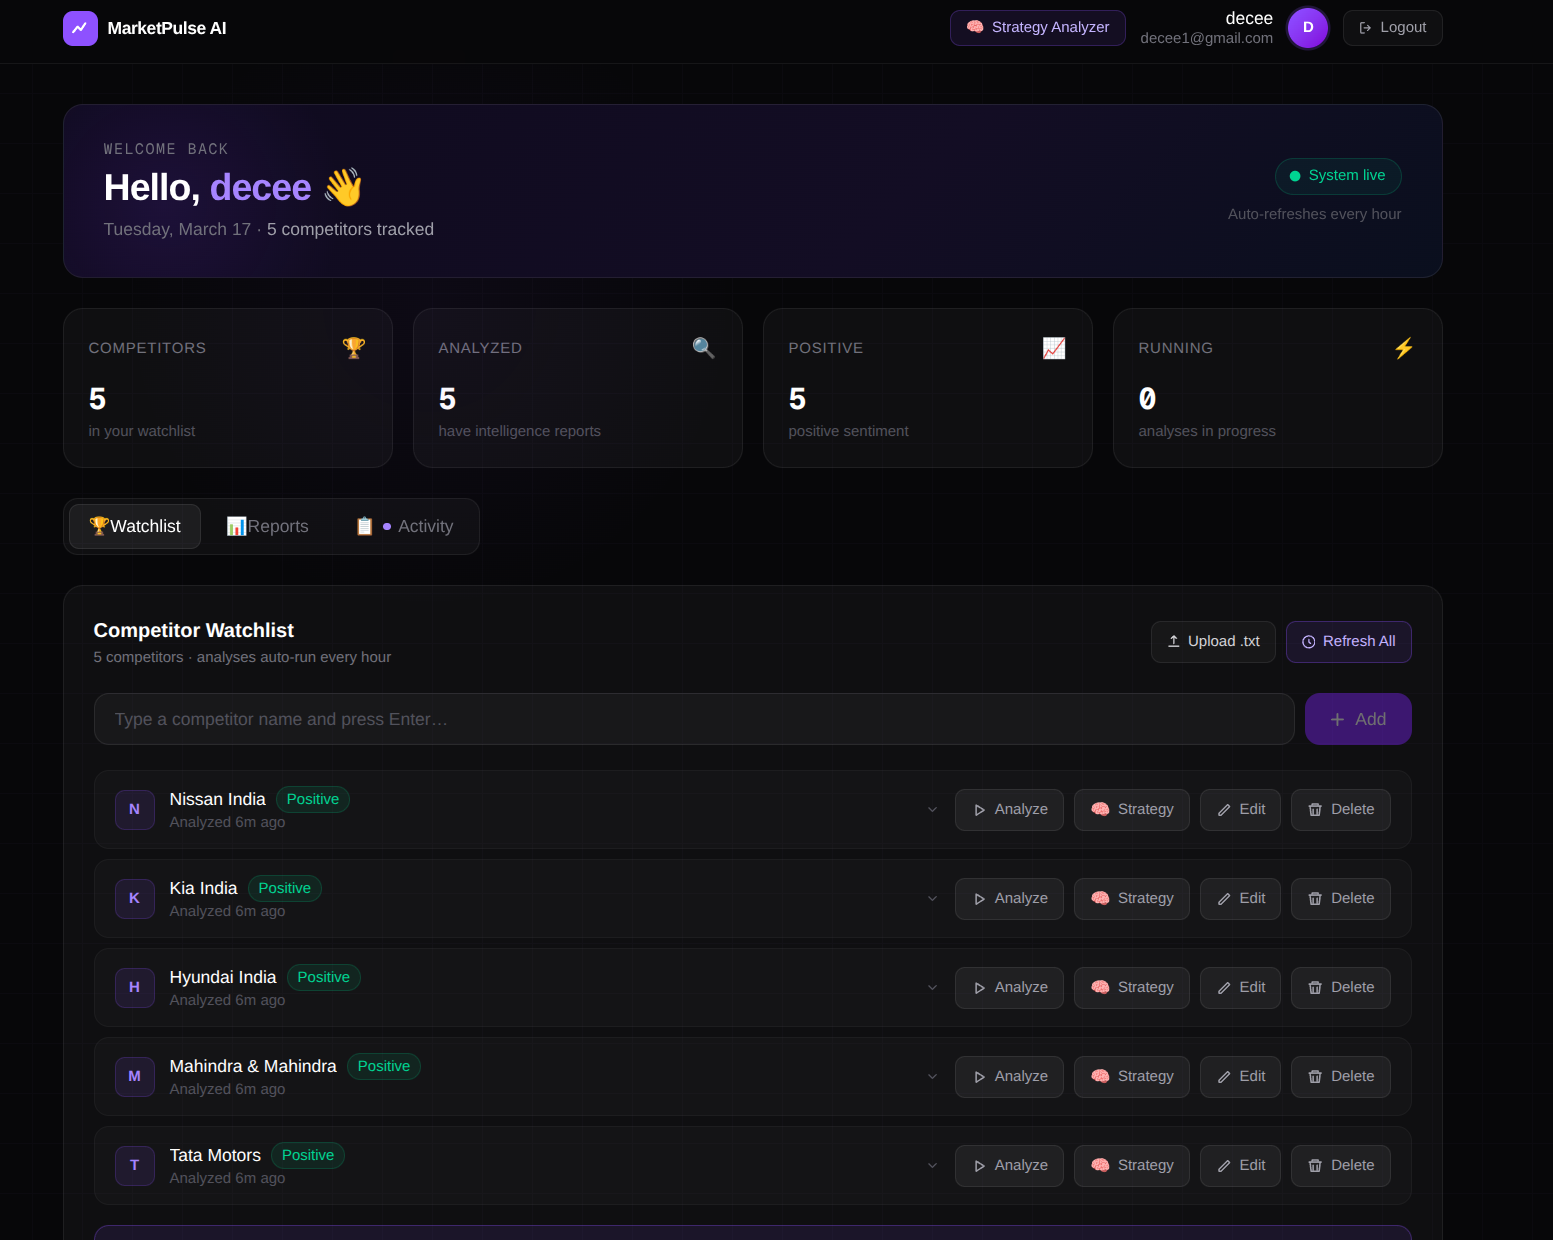The width and height of the screenshot is (1553, 1240).
Task: Edit the Kia India entry
Action: click(x=1240, y=899)
